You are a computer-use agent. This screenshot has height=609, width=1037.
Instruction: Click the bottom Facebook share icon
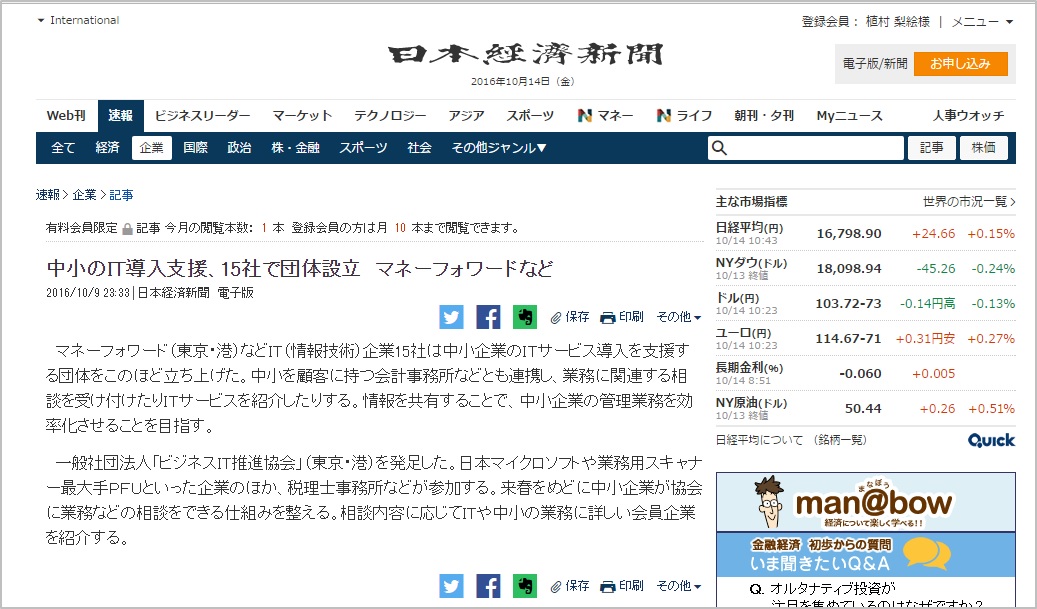(x=488, y=586)
